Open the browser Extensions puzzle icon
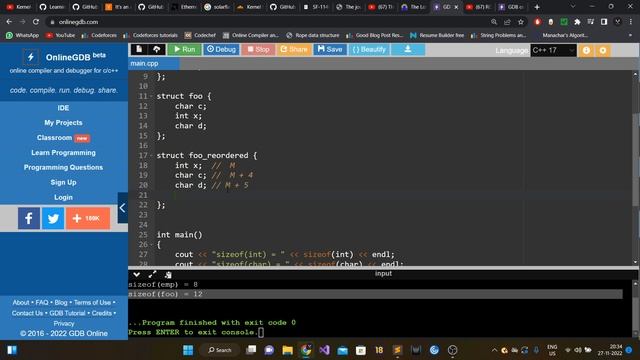The image size is (640, 360). (x=577, y=22)
